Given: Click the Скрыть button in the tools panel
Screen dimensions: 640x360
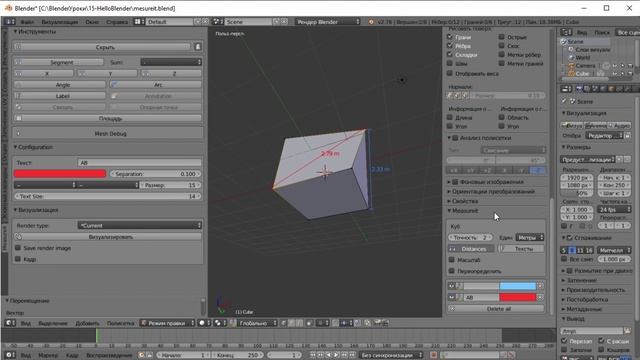Looking at the screenshot, I should [x=102, y=47].
